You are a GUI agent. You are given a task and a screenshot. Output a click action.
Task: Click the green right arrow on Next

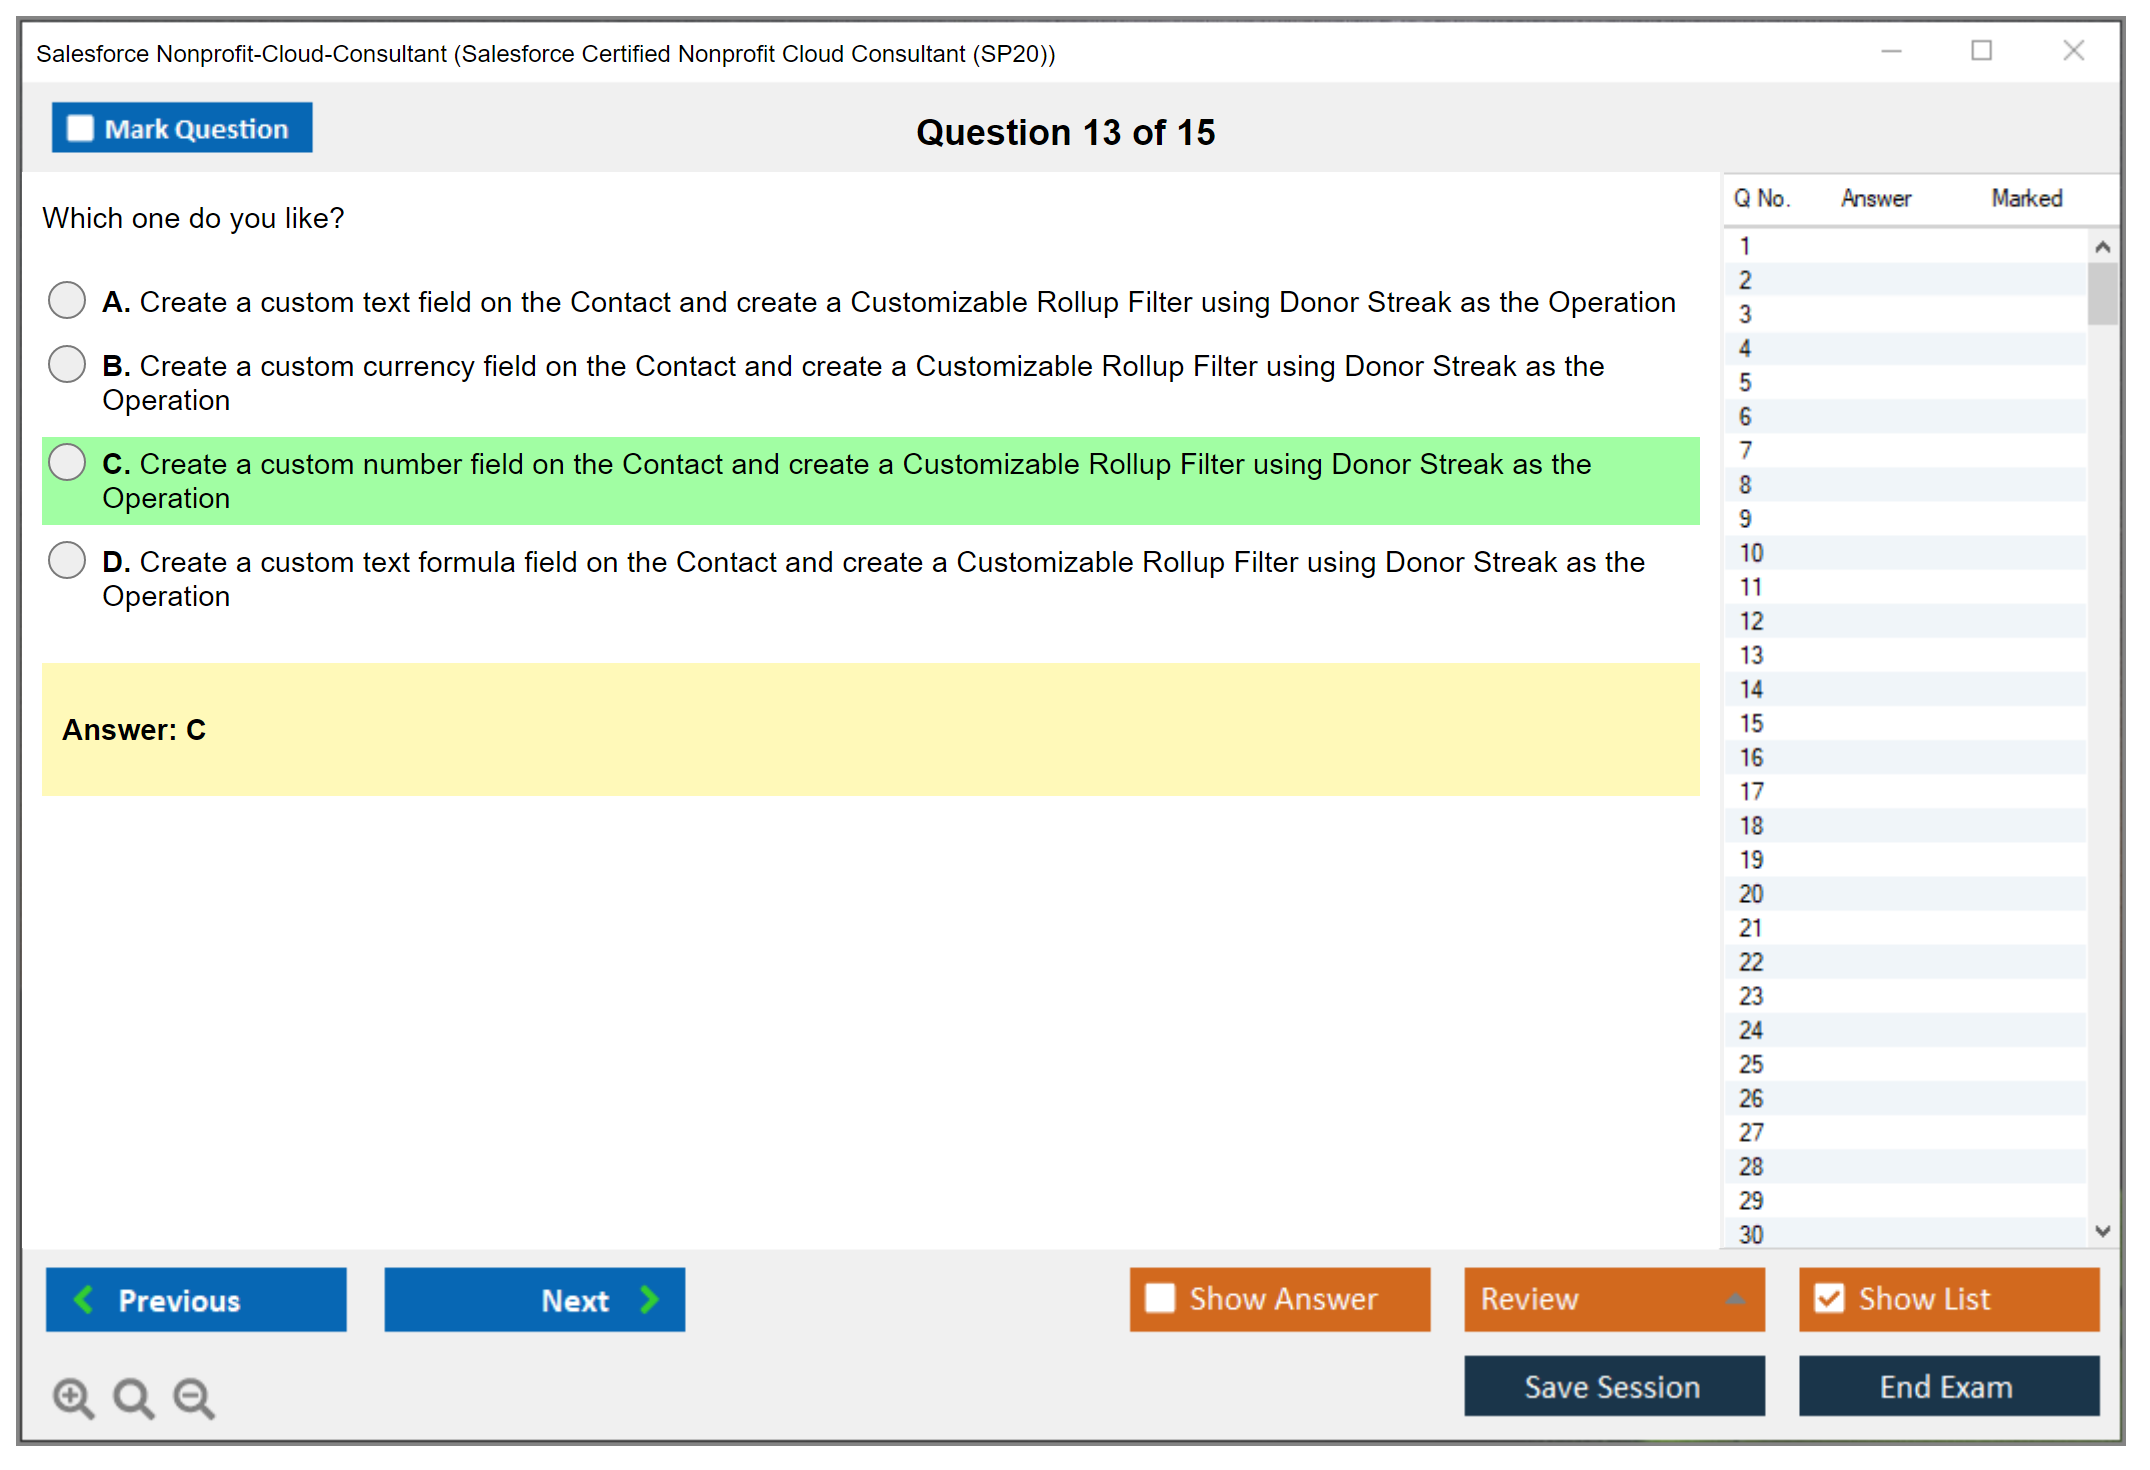click(x=650, y=1299)
